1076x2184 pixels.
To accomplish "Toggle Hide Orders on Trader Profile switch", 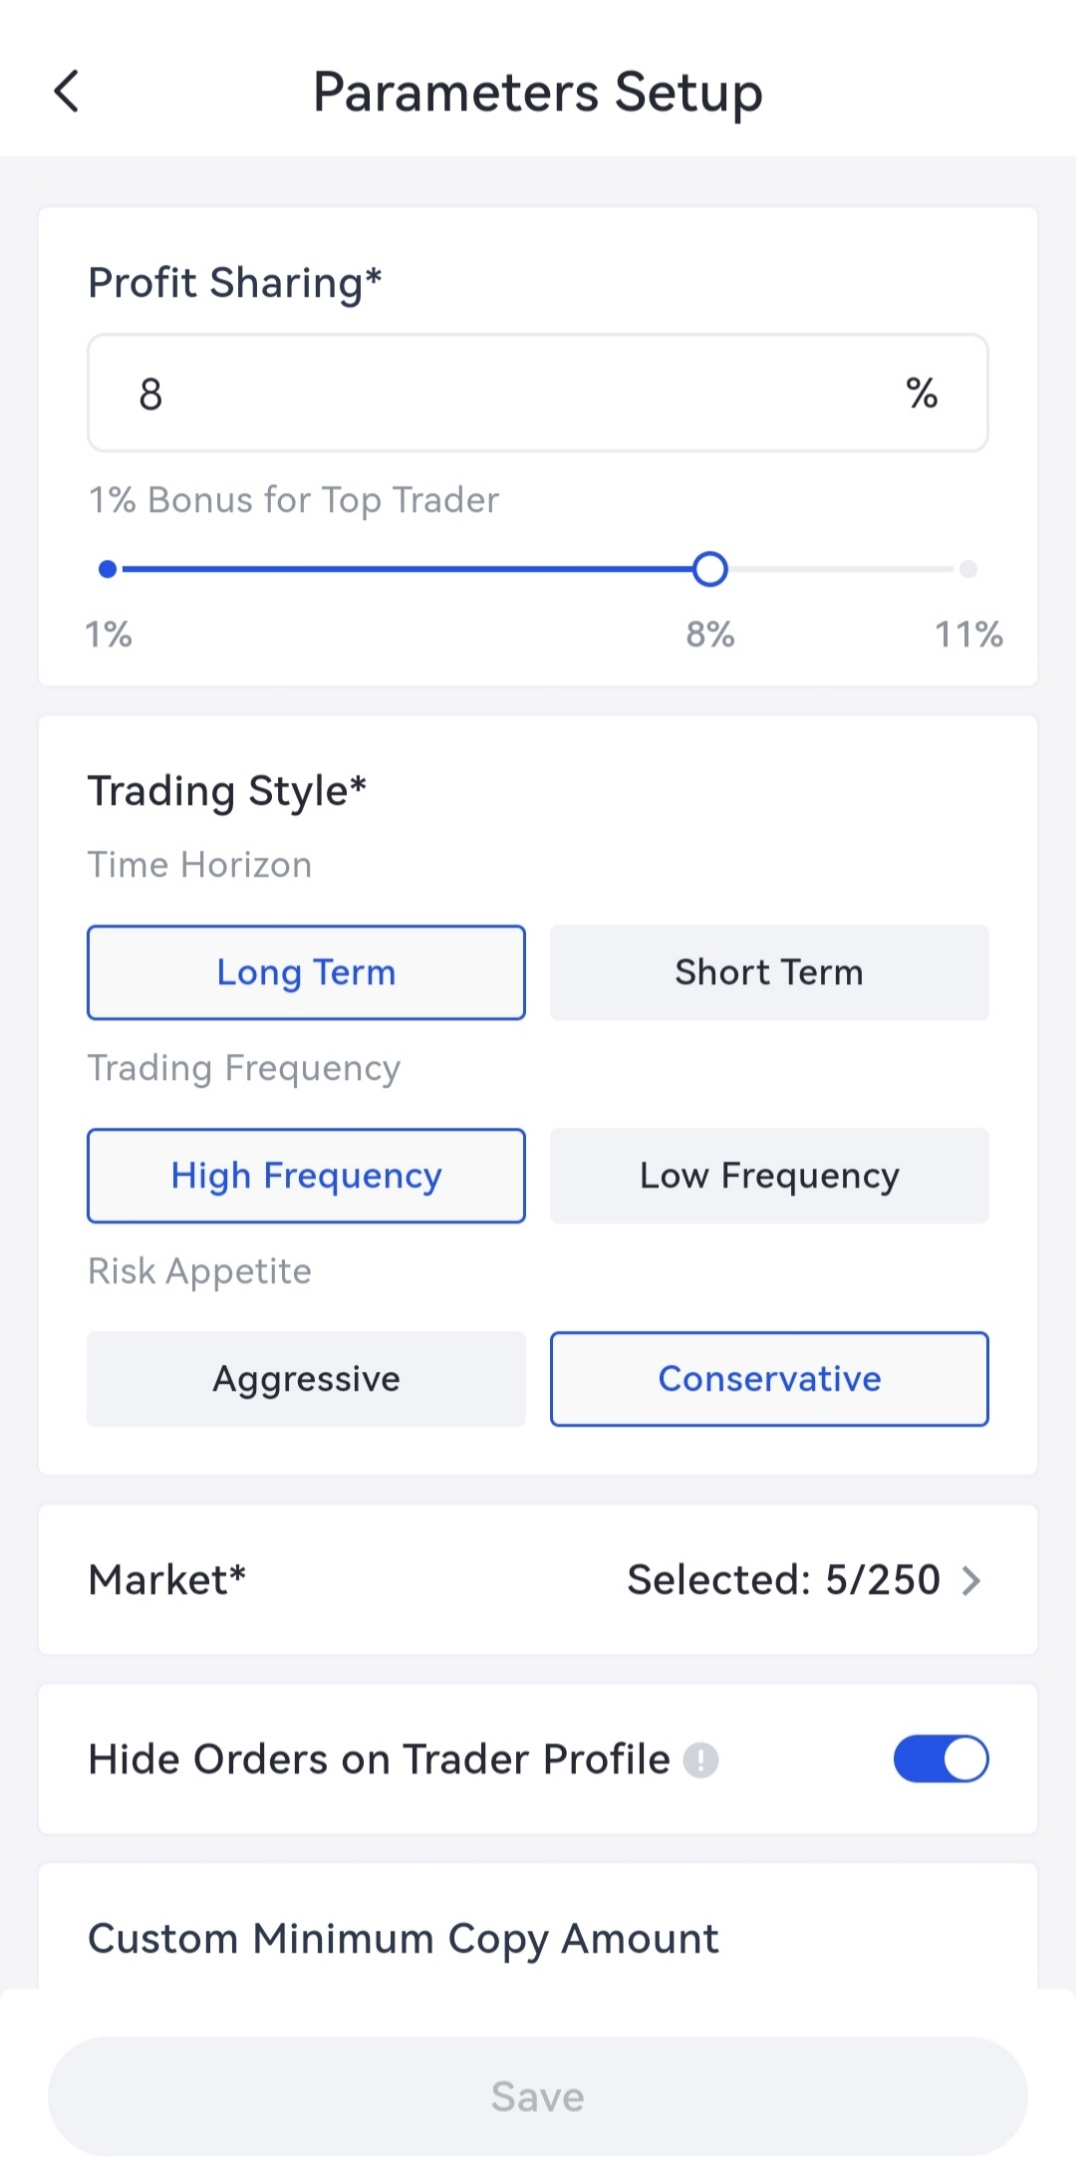I will tap(940, 1759).
